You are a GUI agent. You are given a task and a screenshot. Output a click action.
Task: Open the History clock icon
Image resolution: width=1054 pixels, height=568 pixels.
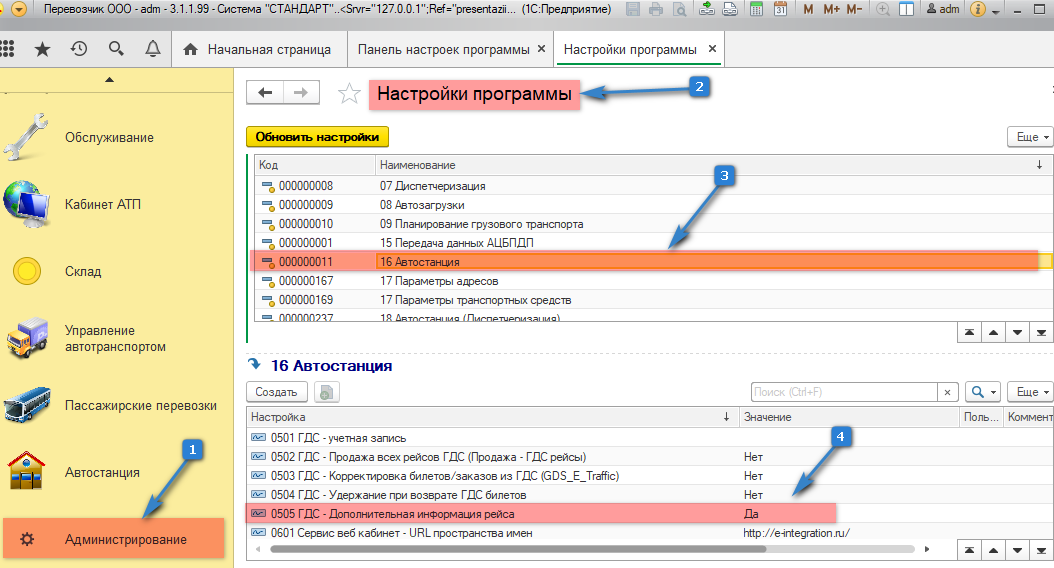pyautogui.click(x=79, y=49)
